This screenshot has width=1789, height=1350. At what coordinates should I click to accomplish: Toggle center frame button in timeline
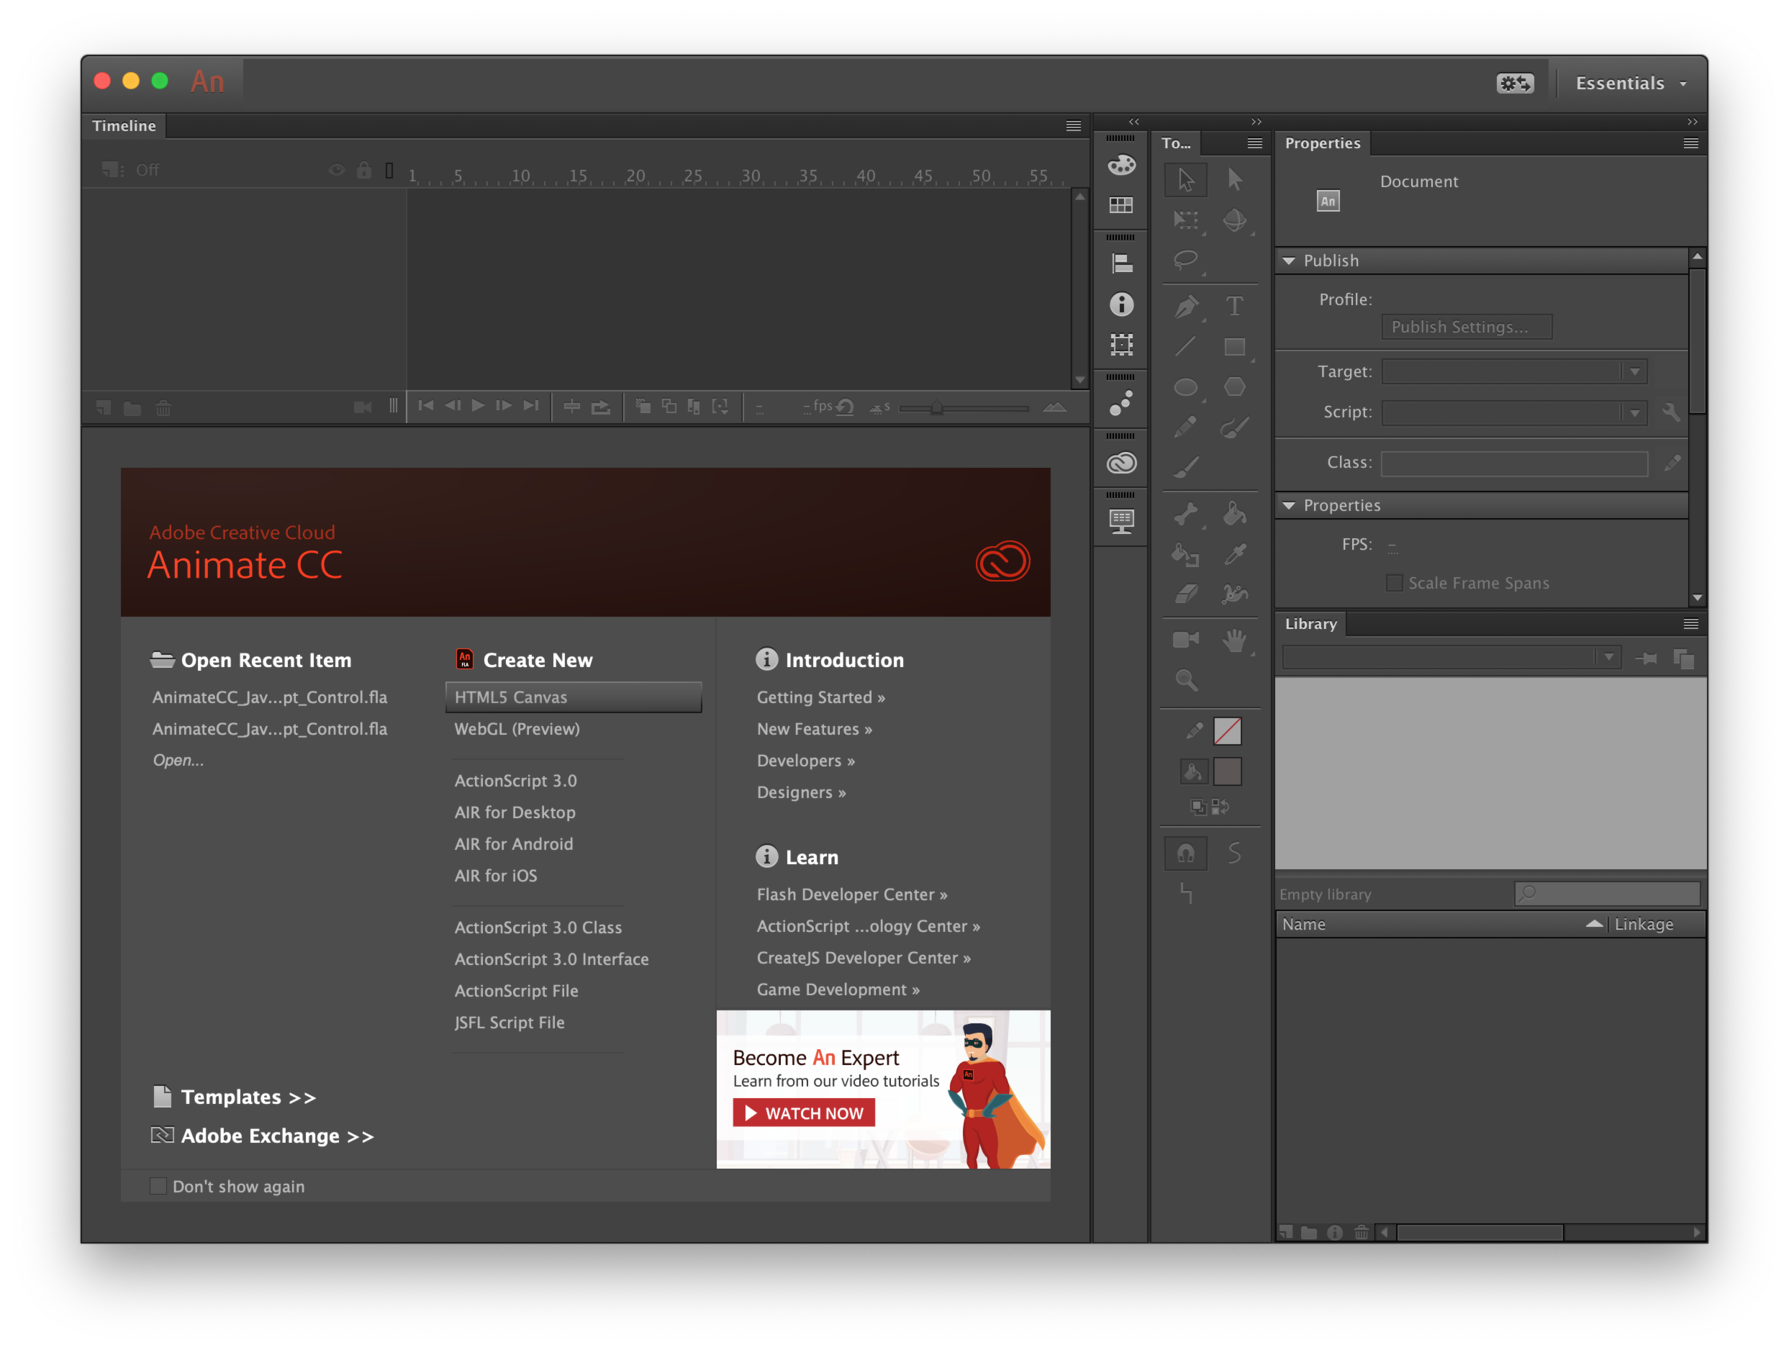point(572,407)
